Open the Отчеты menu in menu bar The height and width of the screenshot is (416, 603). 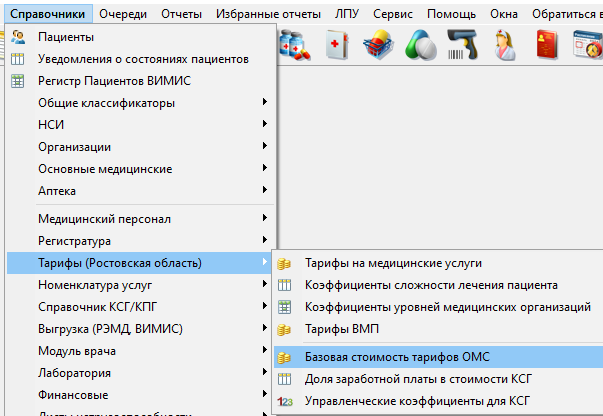(x=180, y=14)
